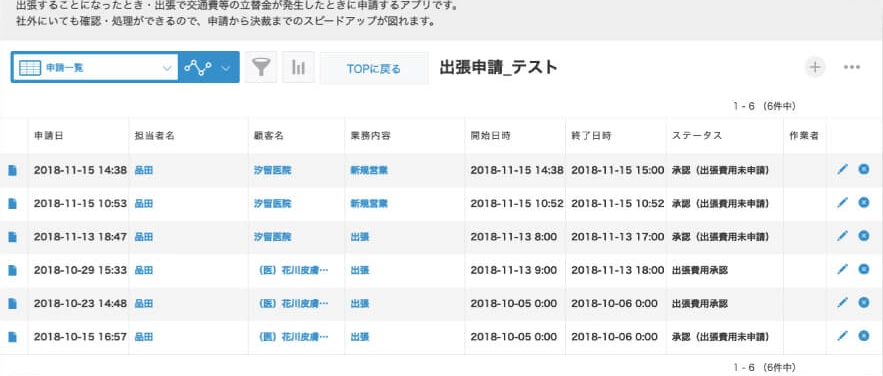The height and width of the screenshot is (376, 883).
Task: Open the filter funnel settings
Action: click(x=261, y=68)
